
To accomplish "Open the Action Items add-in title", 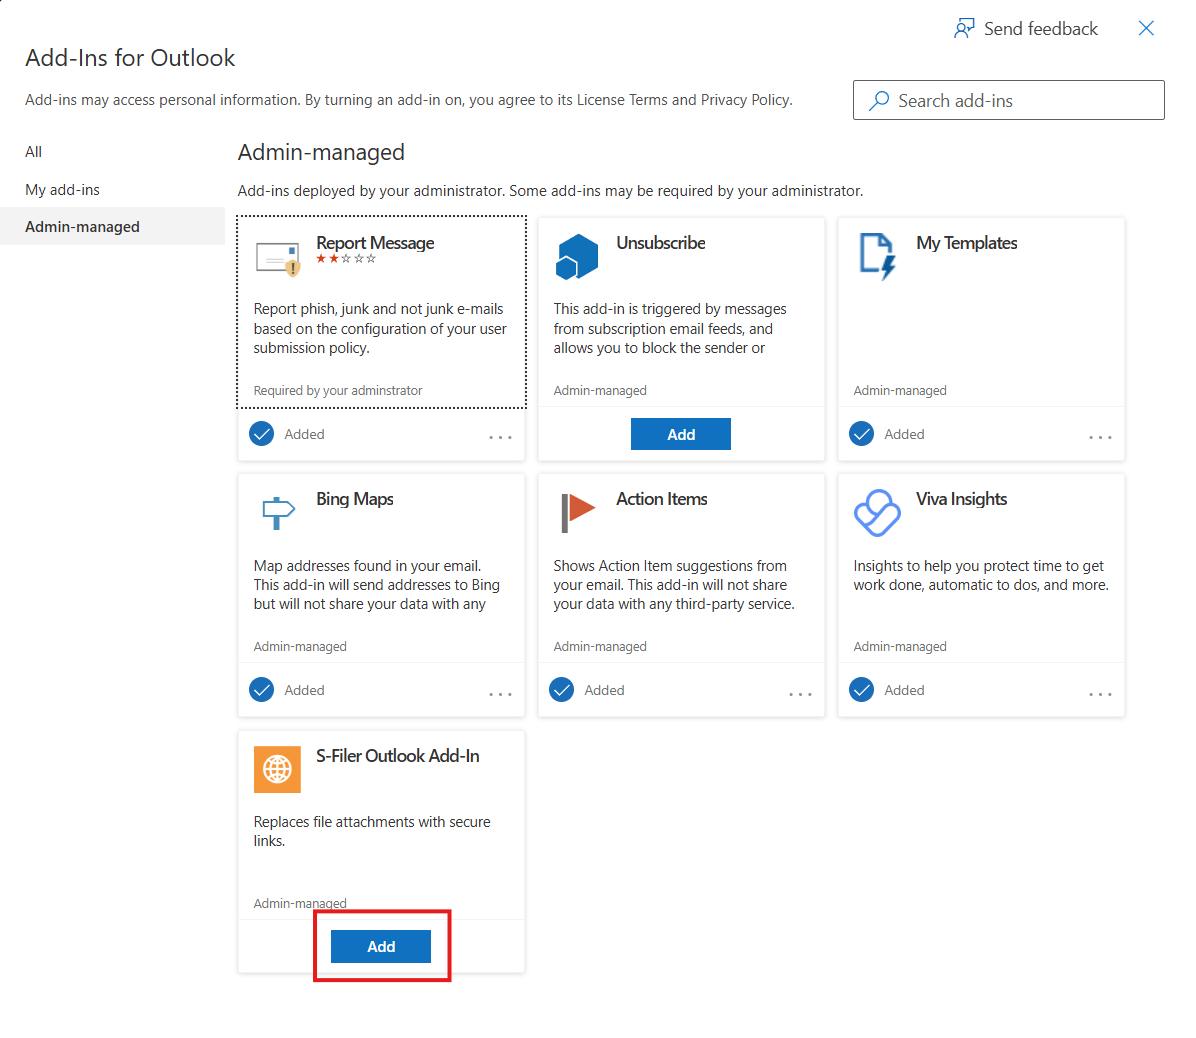I will point(661,499).
